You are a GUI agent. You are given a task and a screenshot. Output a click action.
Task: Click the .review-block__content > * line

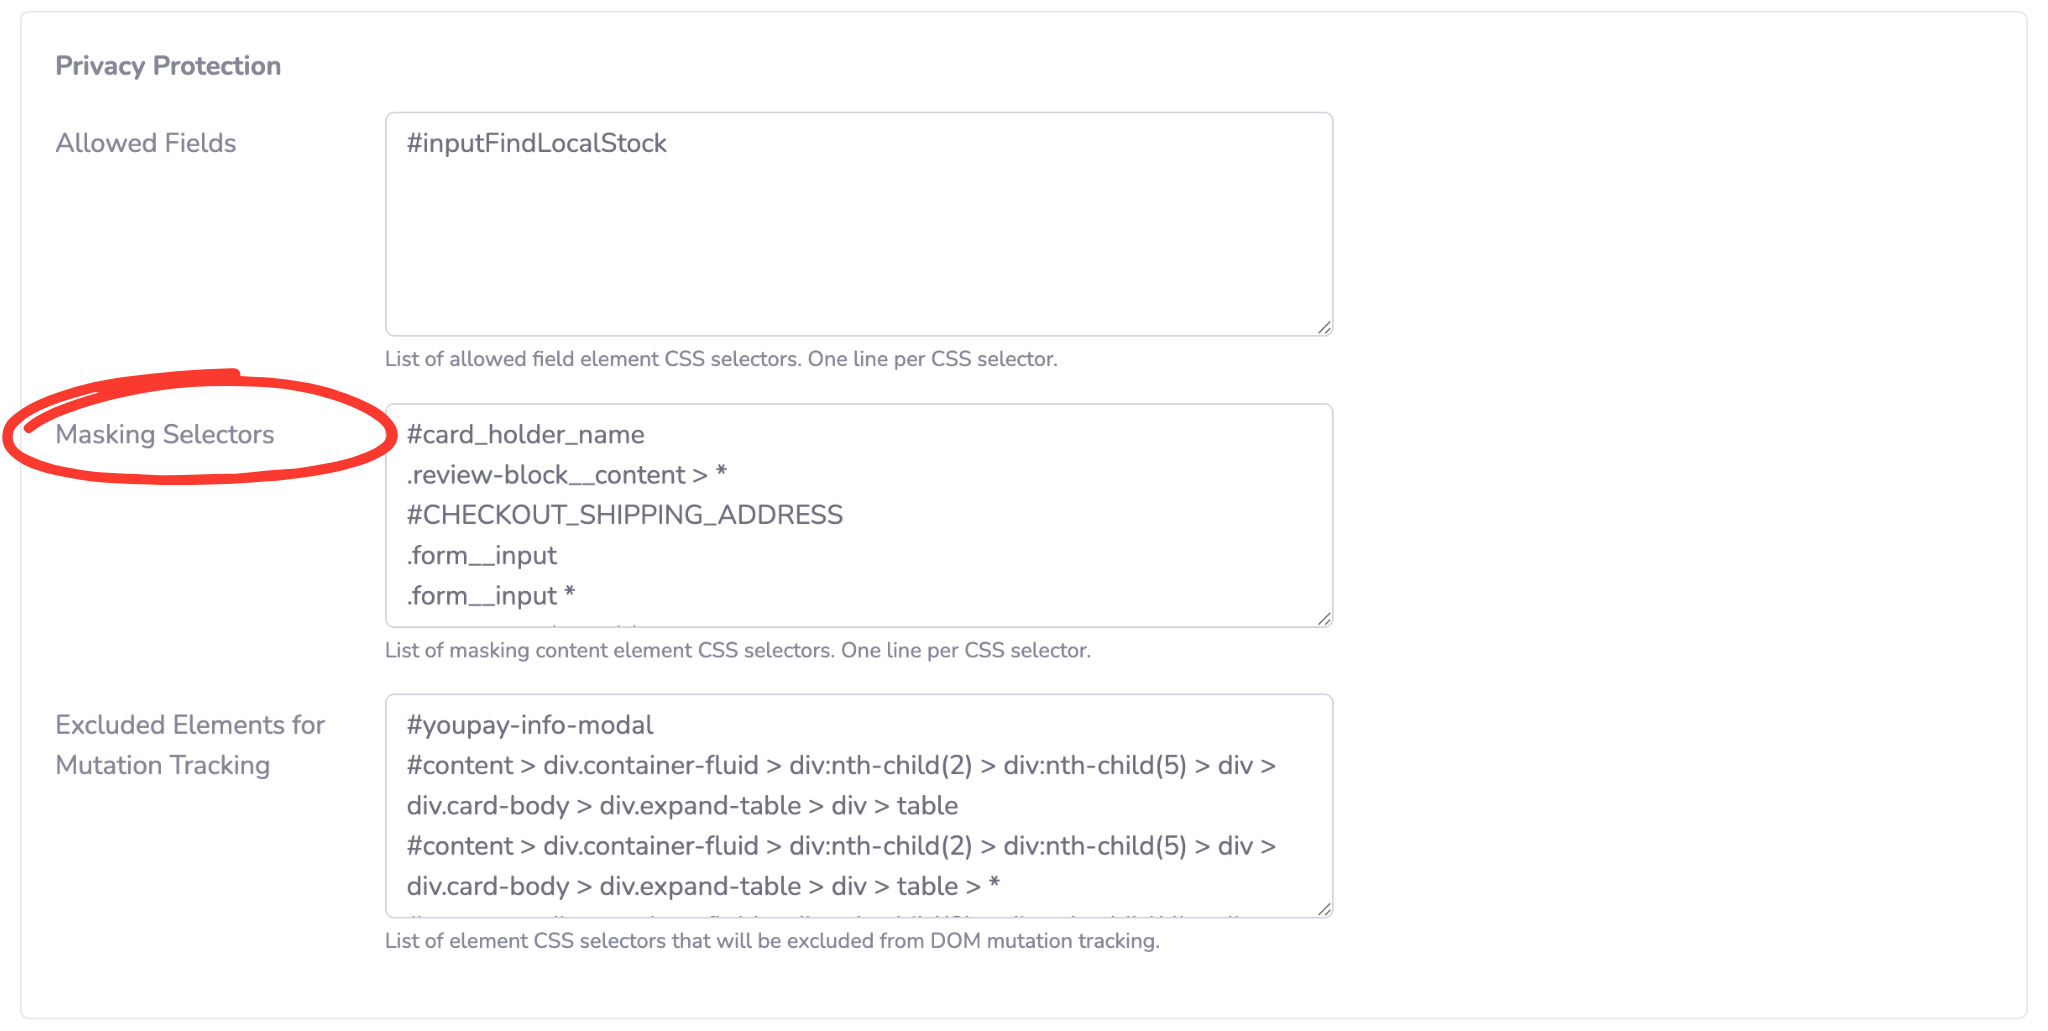(566, 475)
